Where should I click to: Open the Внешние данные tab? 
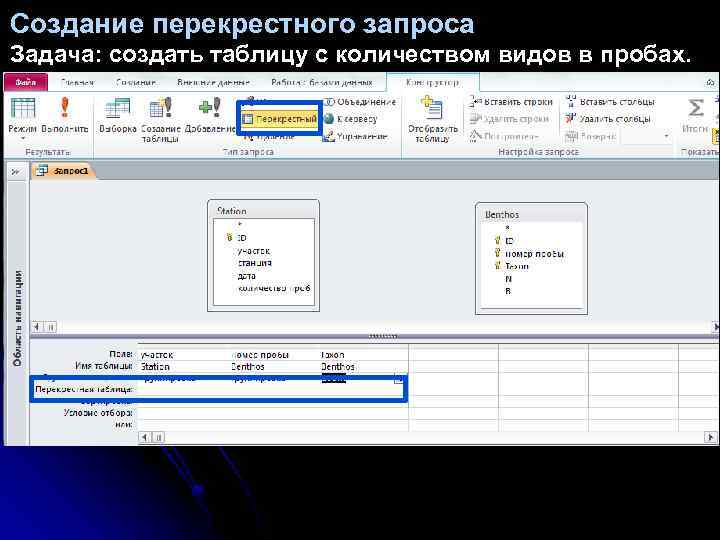(x=213, y=83)
